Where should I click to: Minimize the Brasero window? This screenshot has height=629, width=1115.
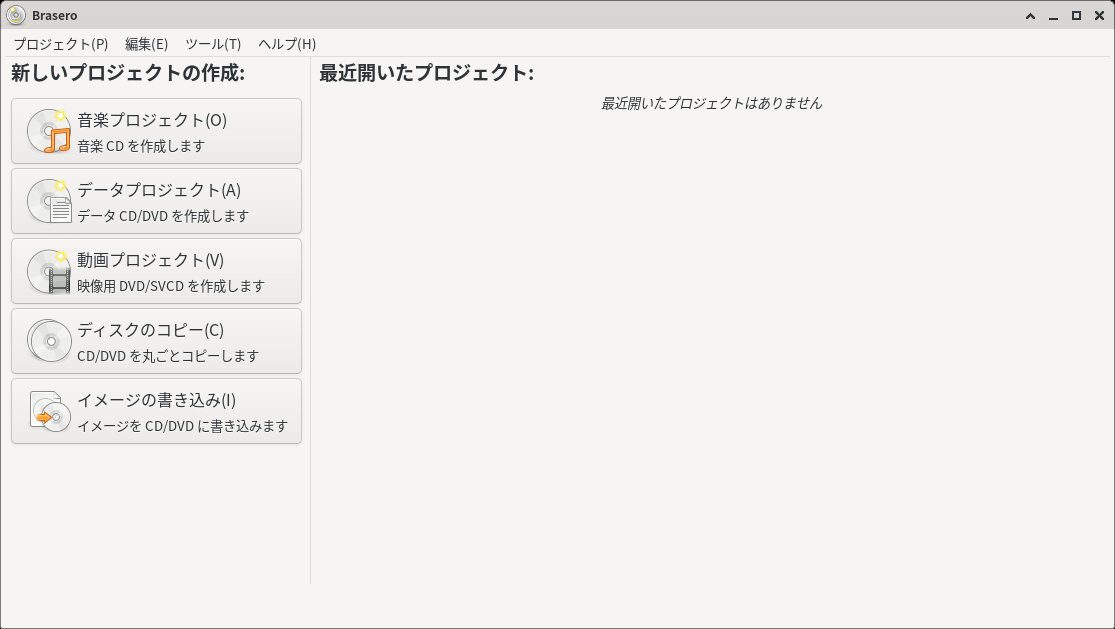(1053, 16)
